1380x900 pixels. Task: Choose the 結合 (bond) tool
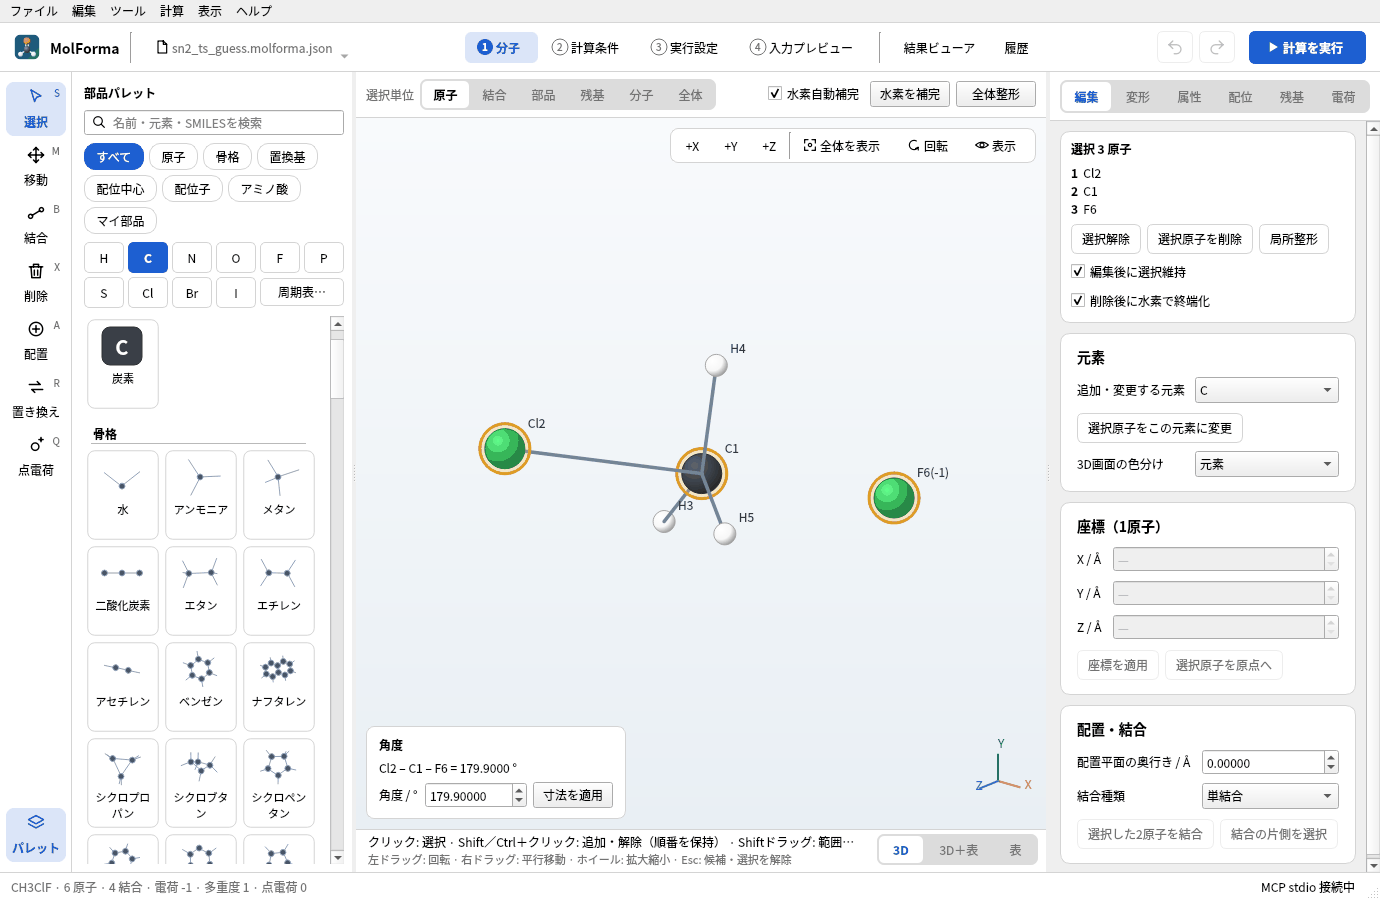[36, 224]
